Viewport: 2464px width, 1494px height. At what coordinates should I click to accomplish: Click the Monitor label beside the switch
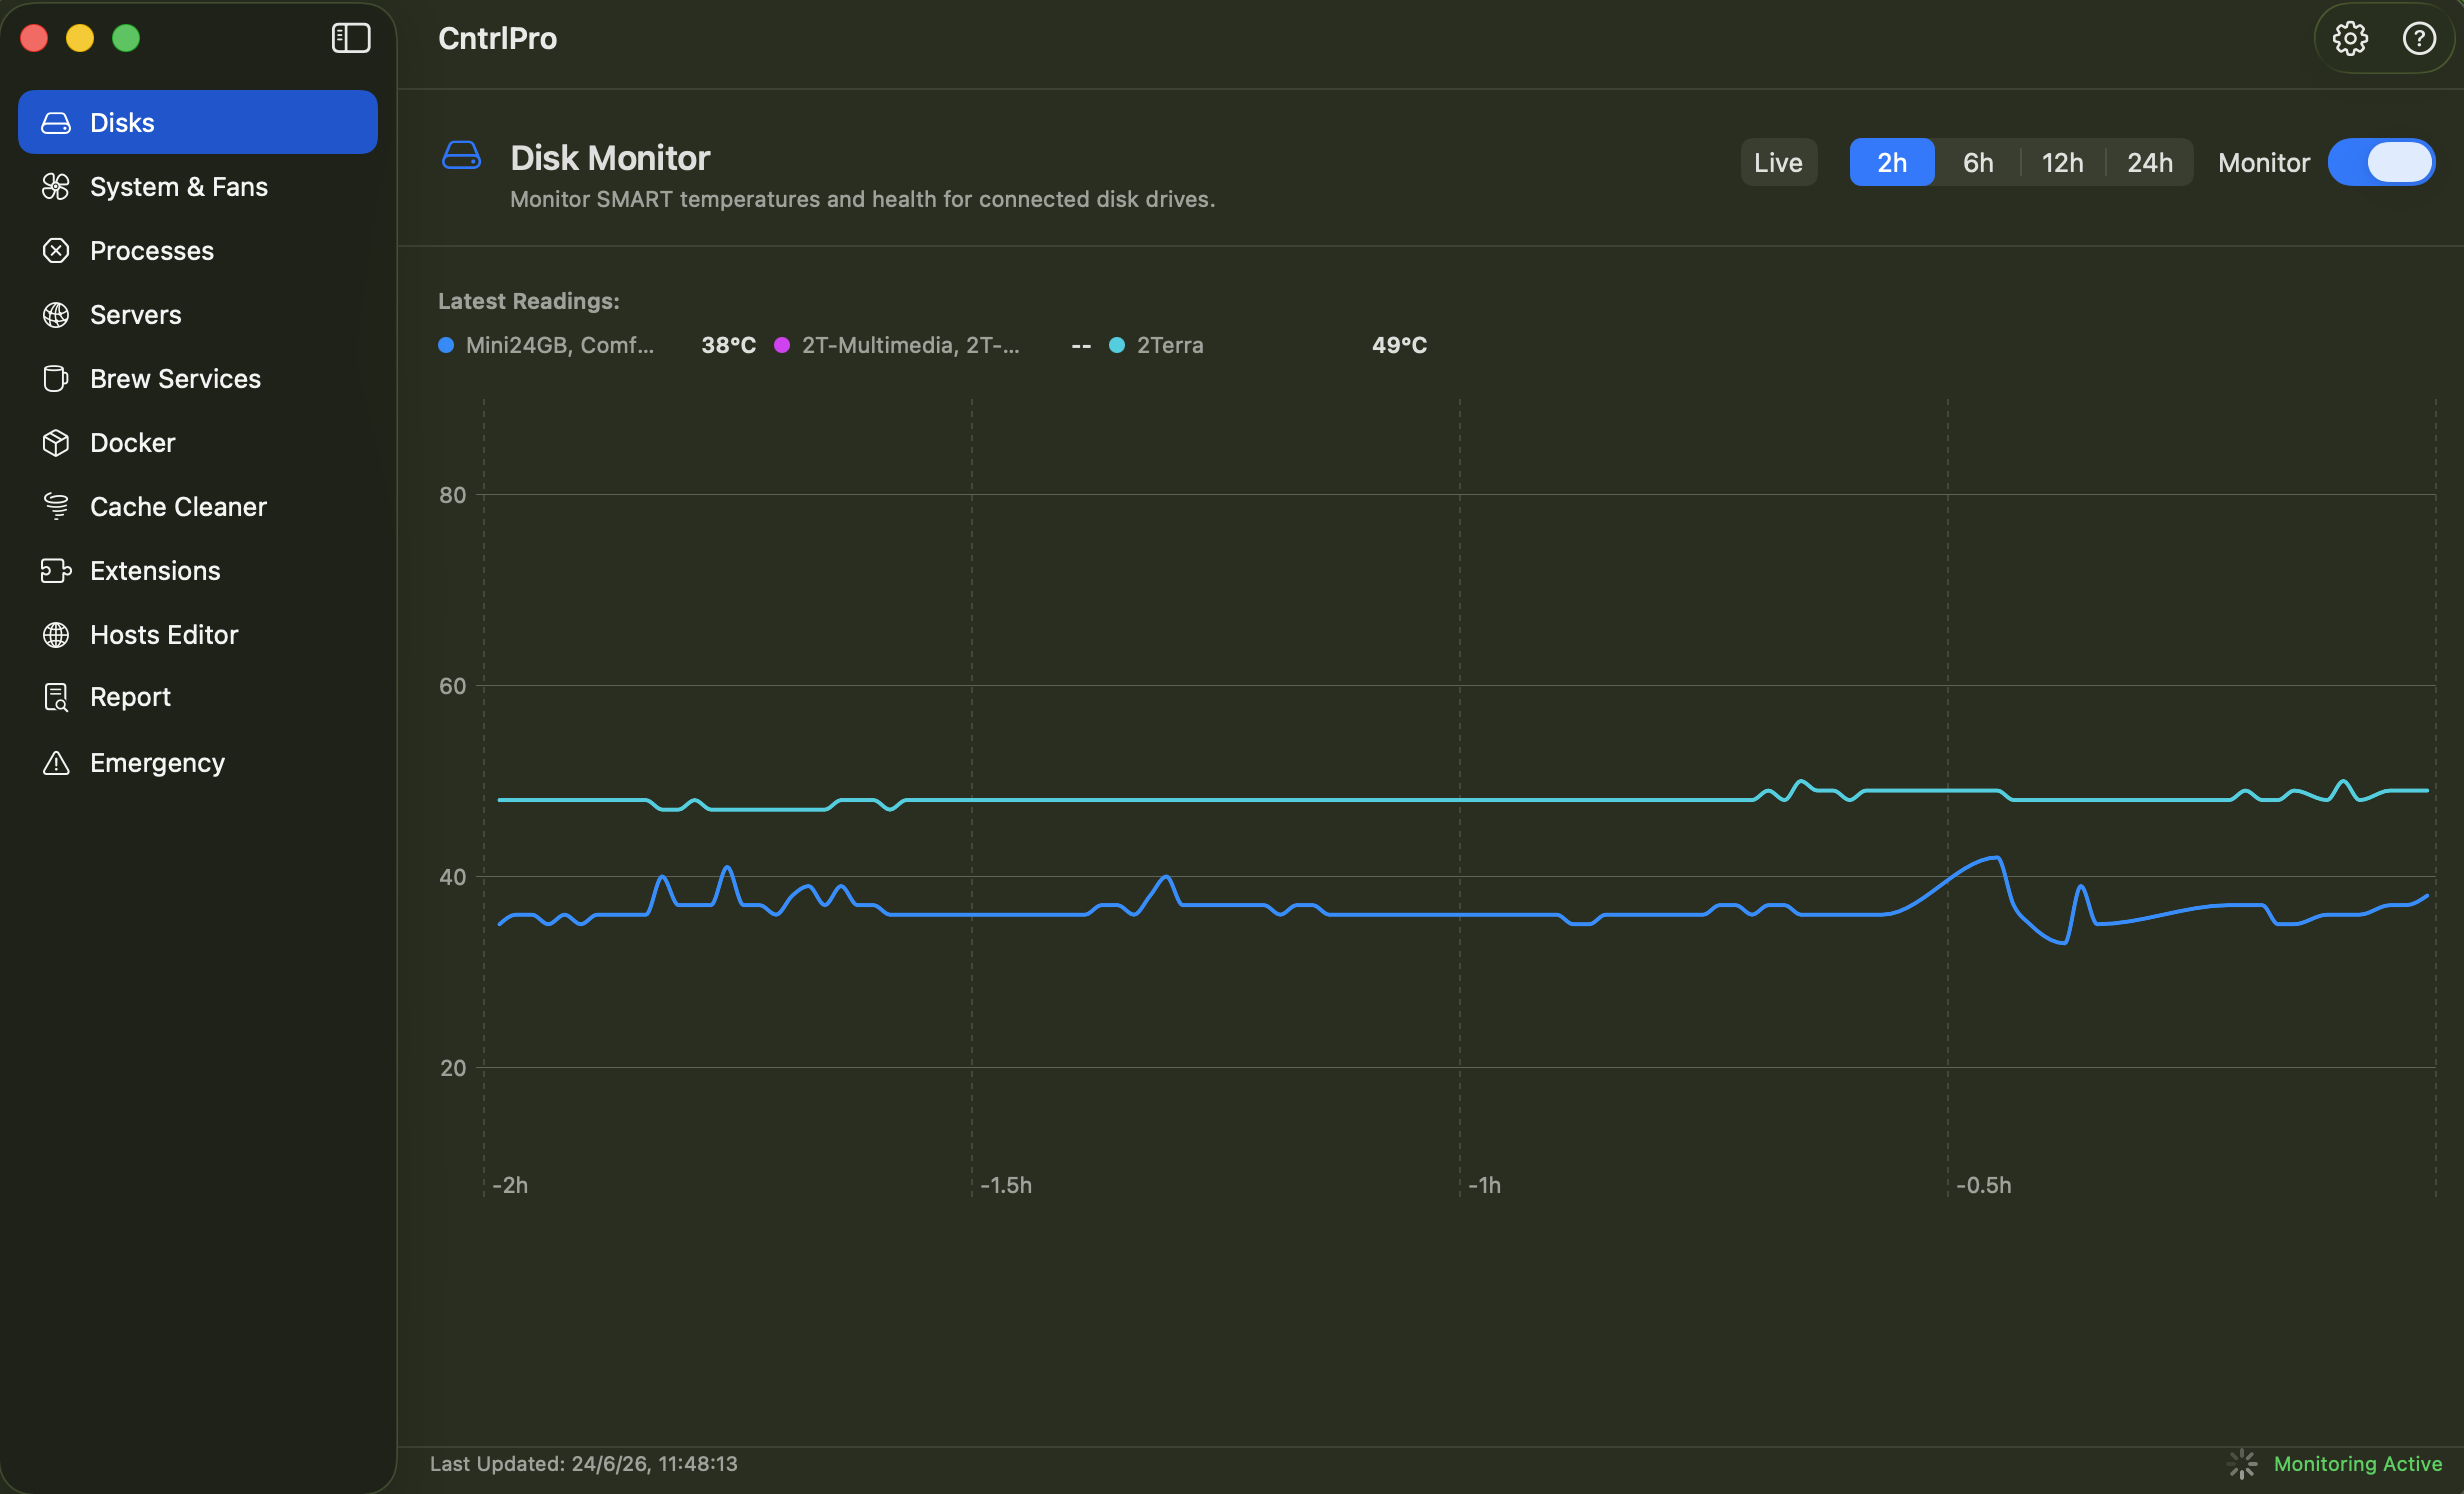pyautogui.click(x=2264, y=162)
